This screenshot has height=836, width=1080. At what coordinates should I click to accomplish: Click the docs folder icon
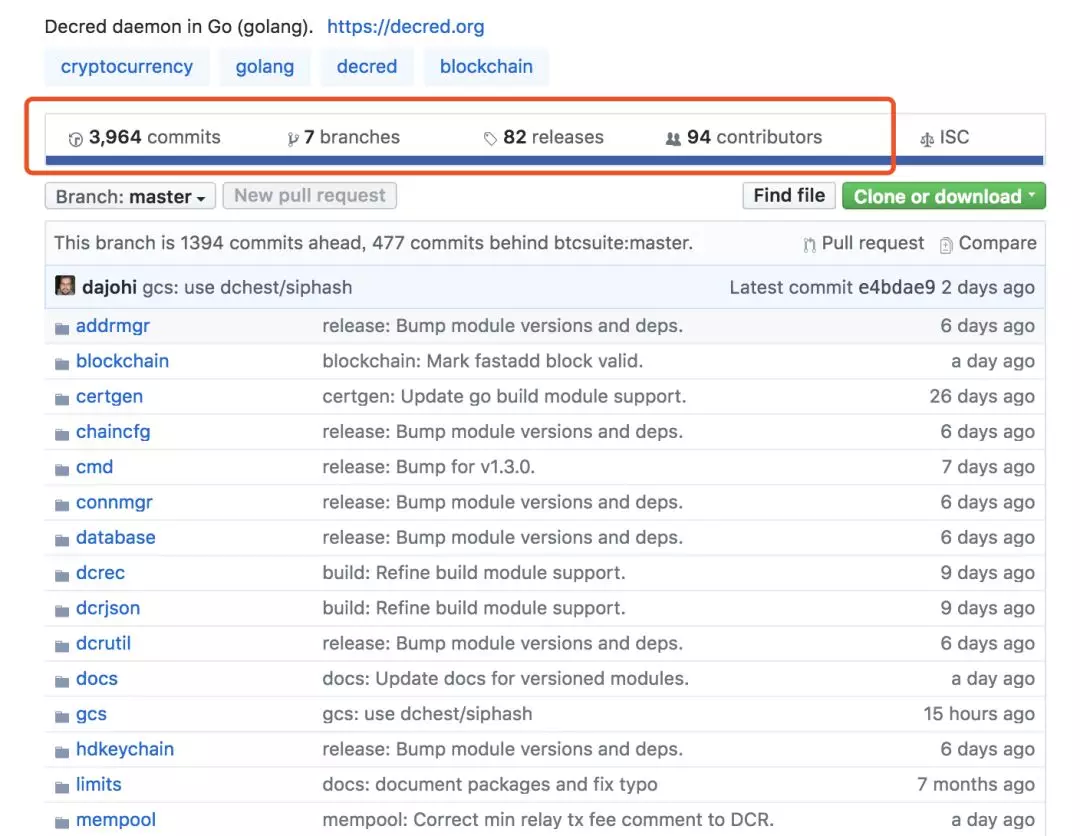pyautogui.click(x=62, y=680)
